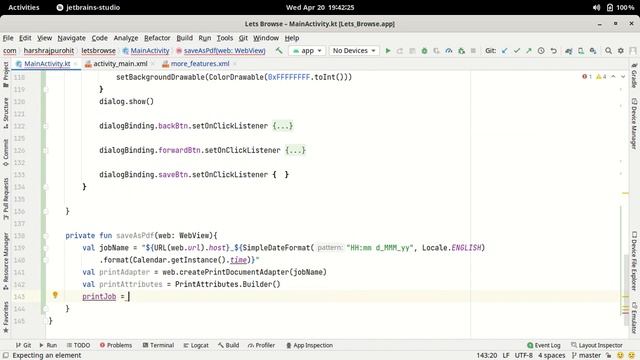640x360 pixels.
Task: Open the Build menu
Action: tap(184, 38)
